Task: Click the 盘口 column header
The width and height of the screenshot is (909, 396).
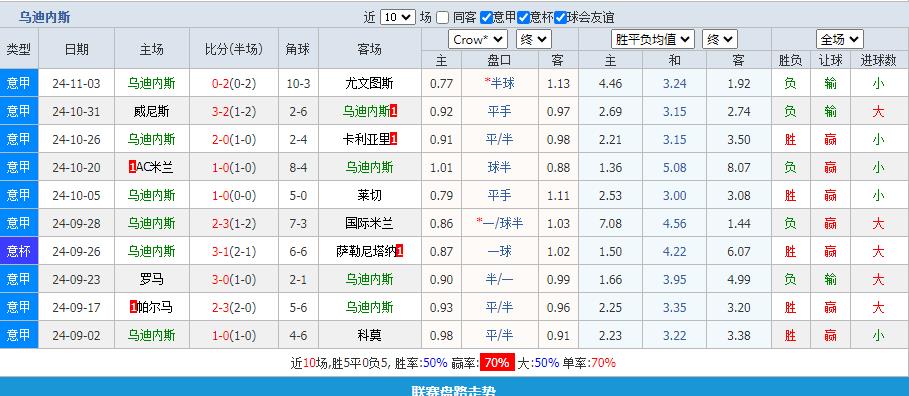Action: (499, 59)
